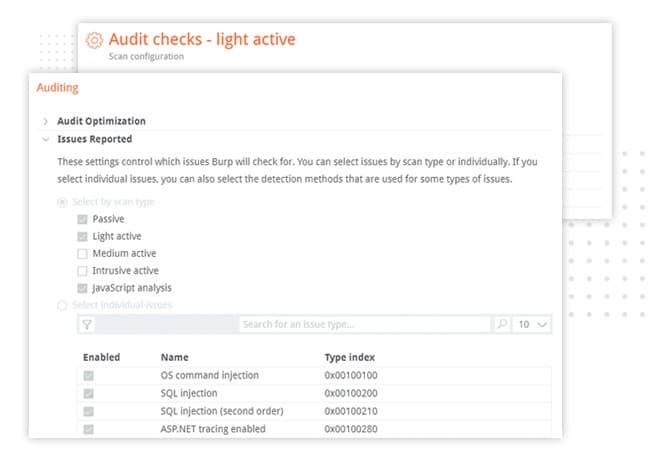Toggle OS command injection enabled checkbox
Viewport: 653px width, 463px height.
point(88,376)
